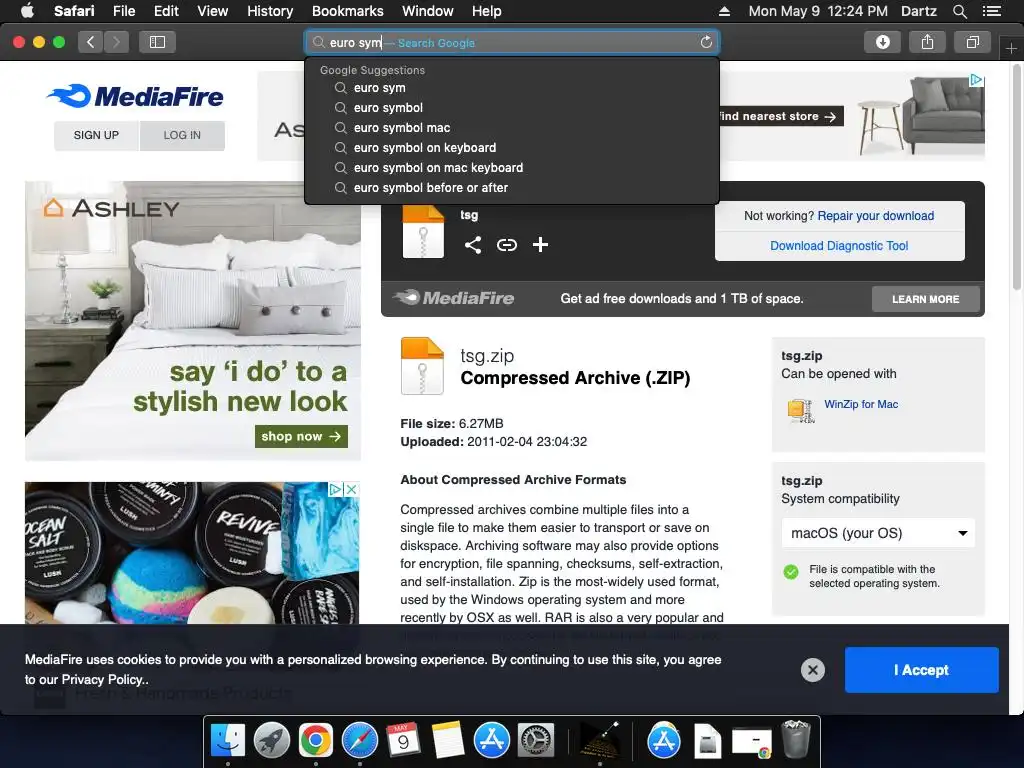
Task: Dismiss cookie notice with X button
Action: tap(812, 670)
